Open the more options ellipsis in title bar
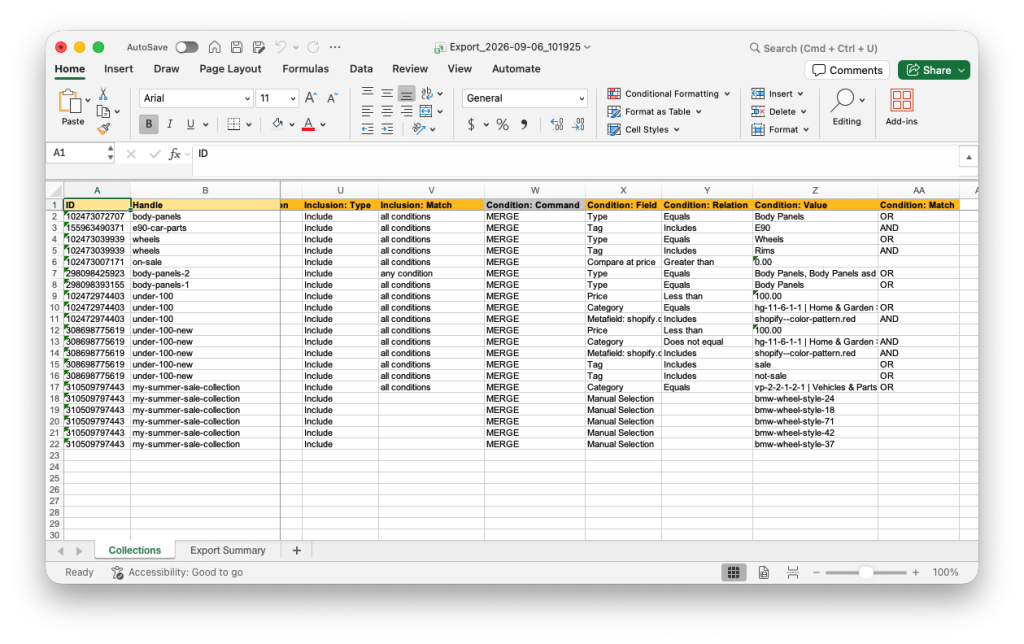 [335, 47]
